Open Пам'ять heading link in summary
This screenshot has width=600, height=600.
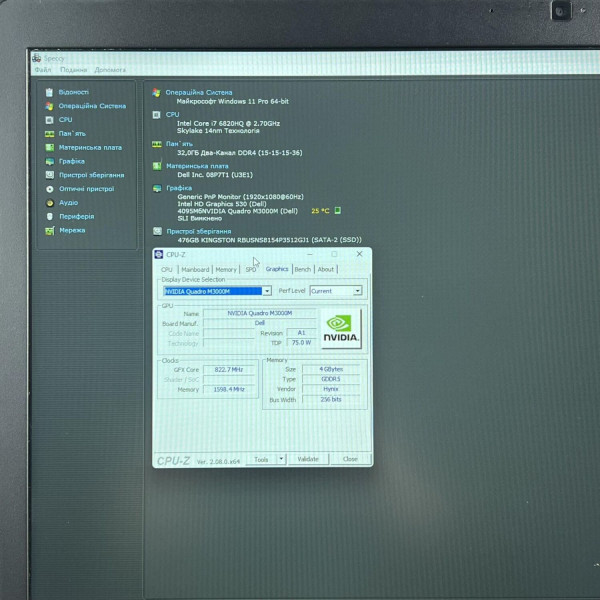click(179, 144)
